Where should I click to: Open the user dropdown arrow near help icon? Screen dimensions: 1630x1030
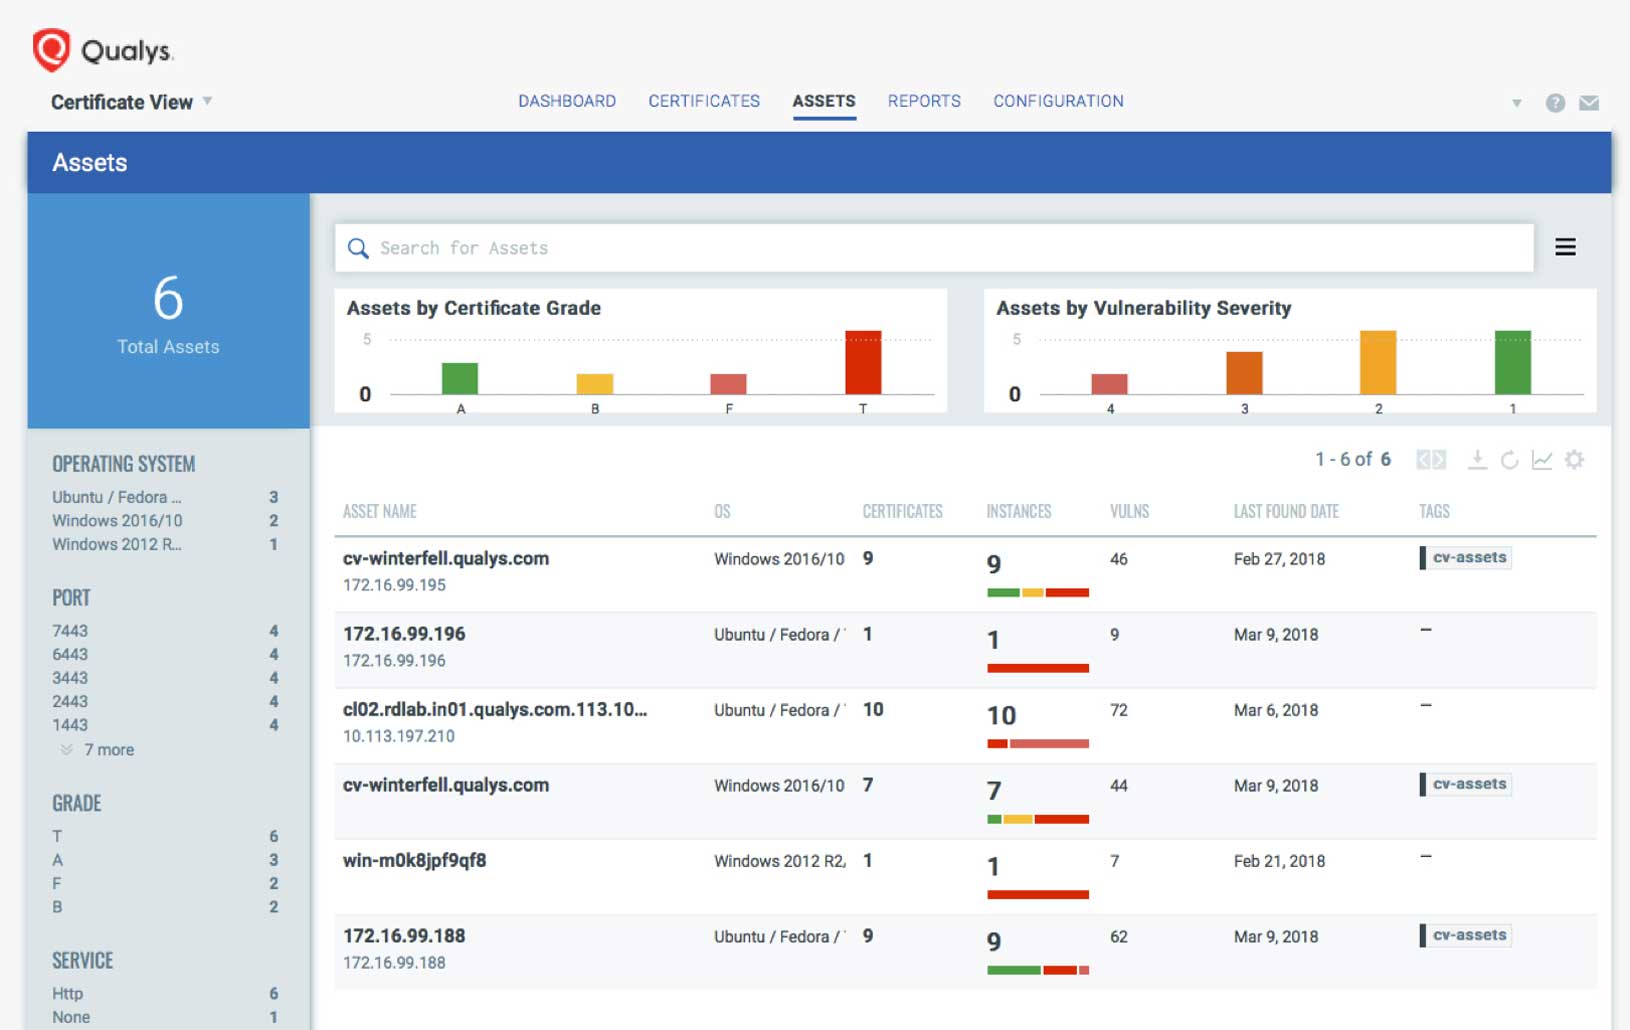pos(1516,103)
